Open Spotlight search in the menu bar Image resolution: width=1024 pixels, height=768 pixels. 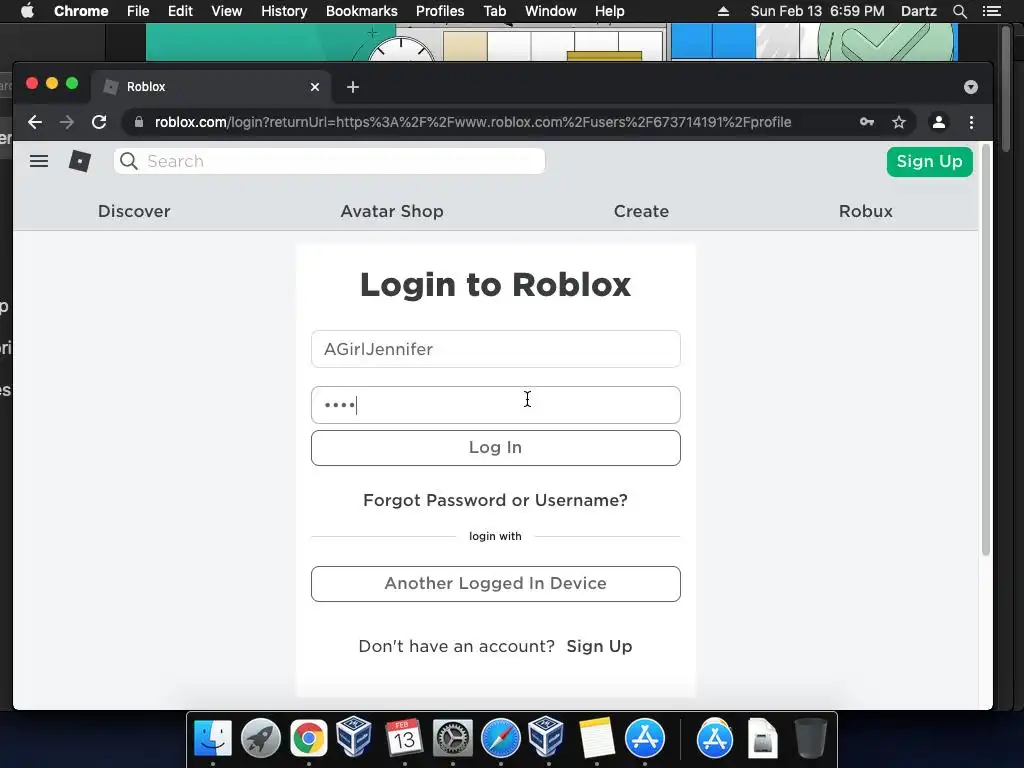[959, 11]
